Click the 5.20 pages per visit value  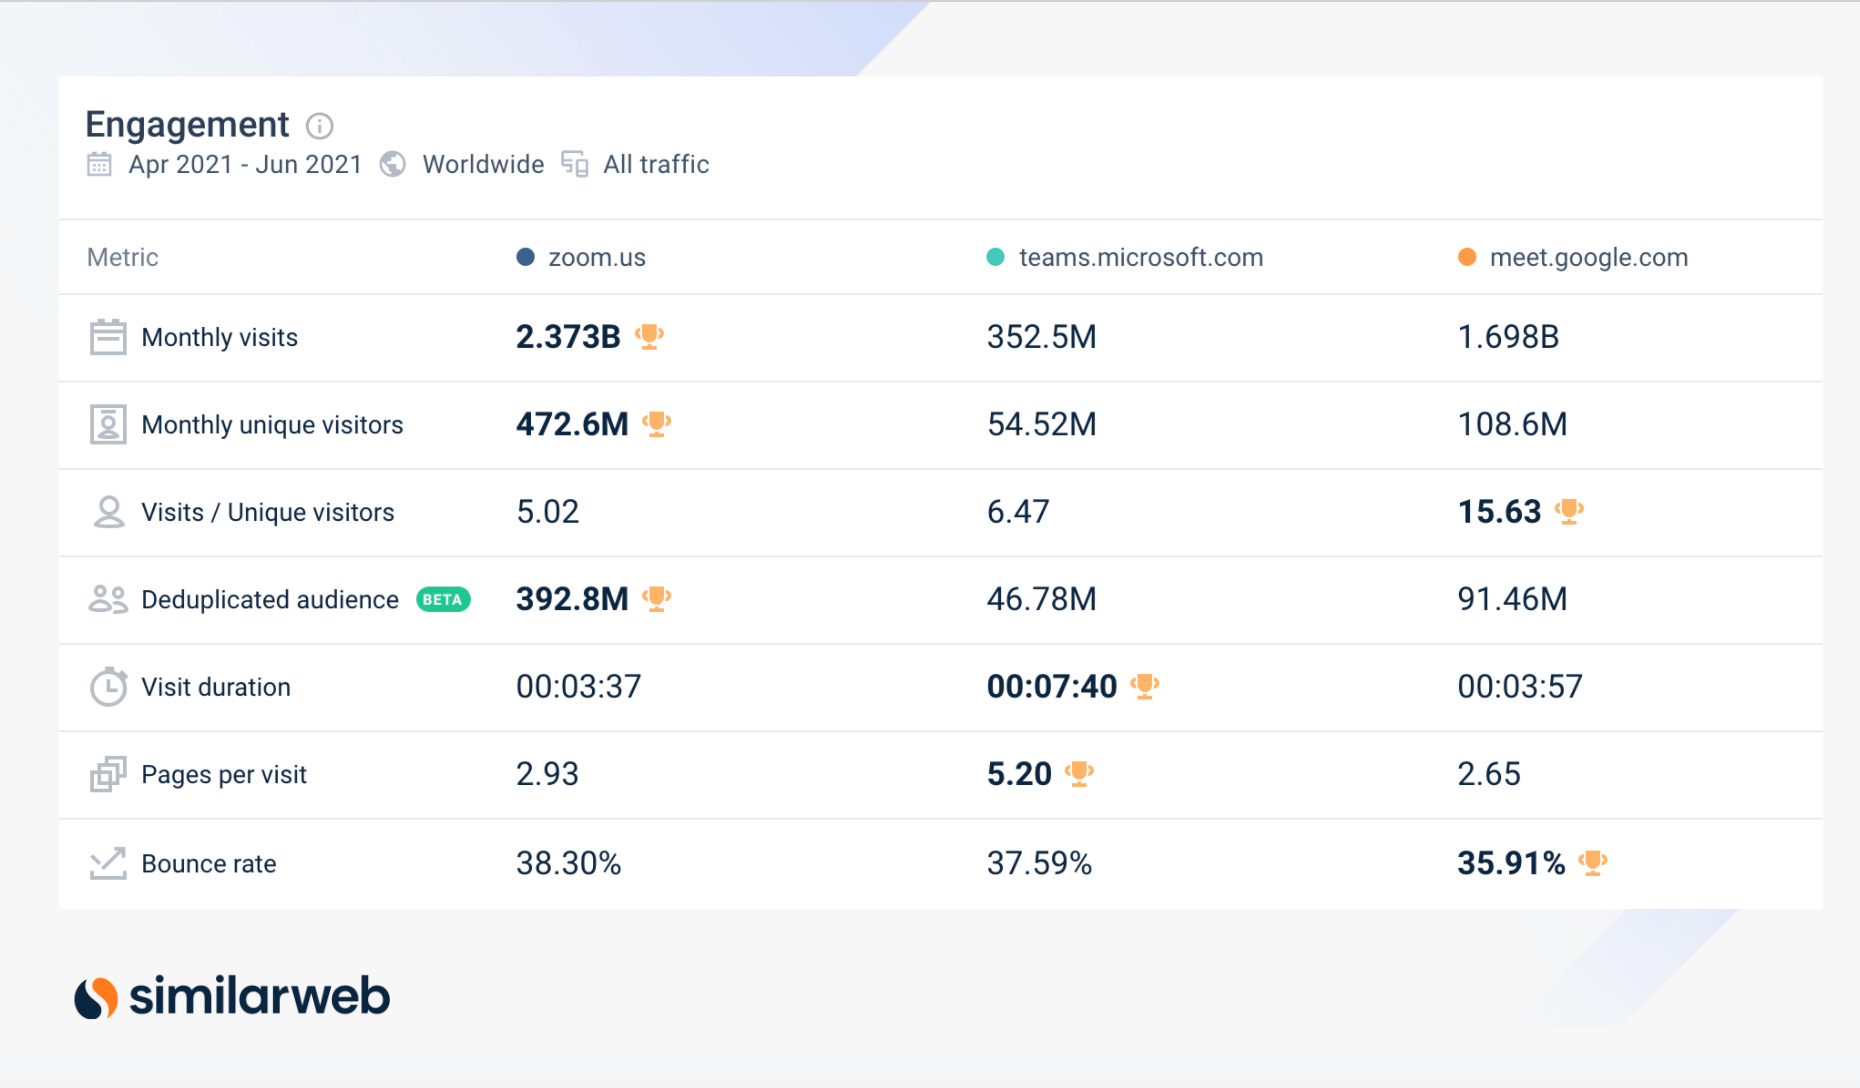point(1019,774)
